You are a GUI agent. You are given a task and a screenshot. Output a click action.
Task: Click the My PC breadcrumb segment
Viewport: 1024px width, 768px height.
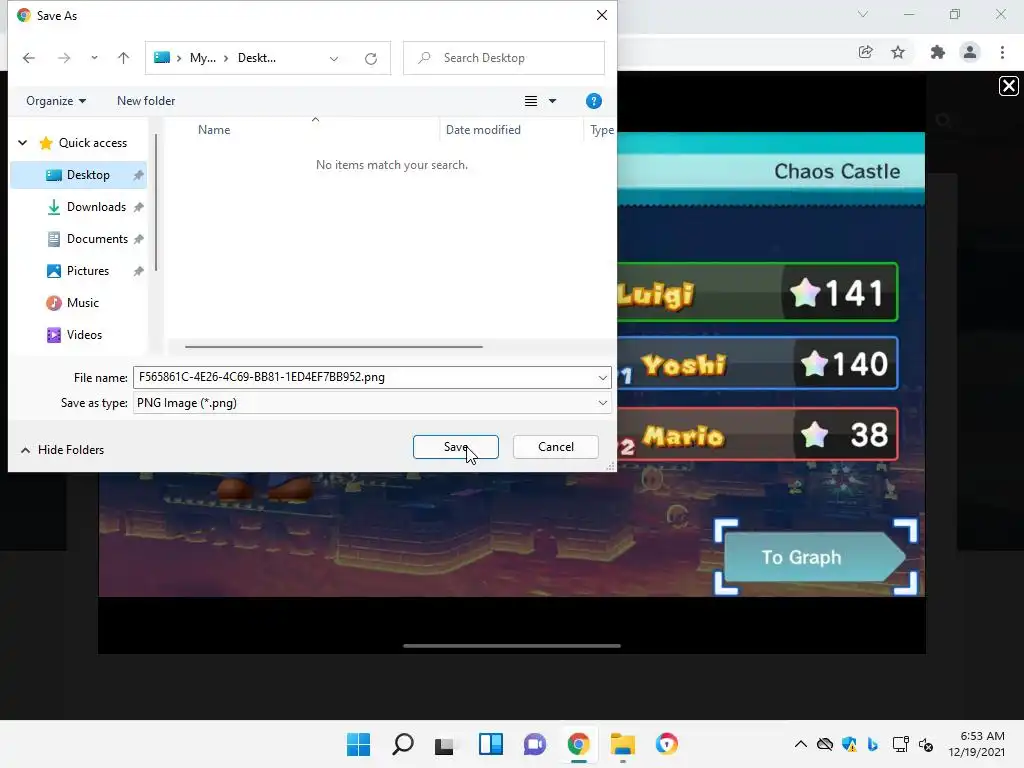pos(202,58)
